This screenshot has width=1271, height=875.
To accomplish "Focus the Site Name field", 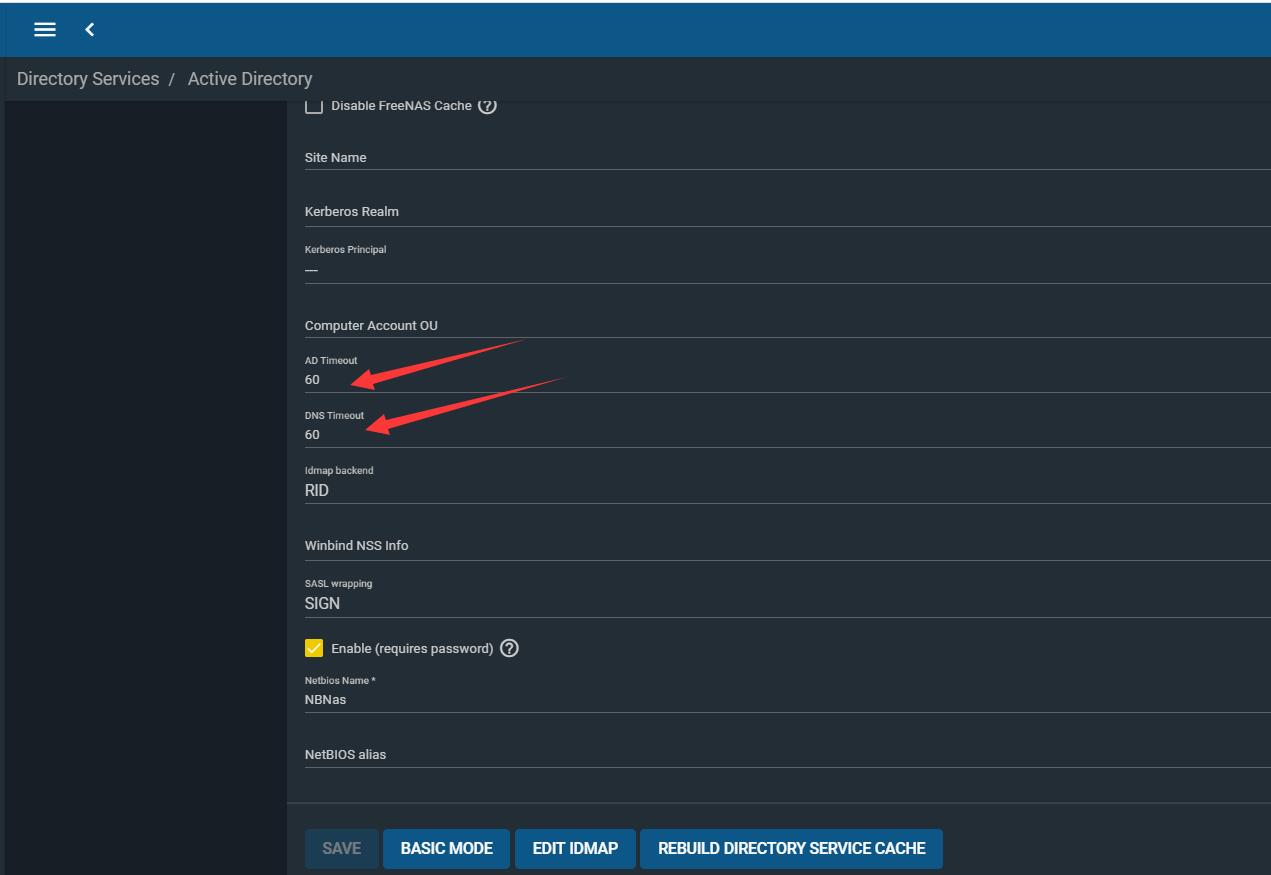I will click(780, 158).
